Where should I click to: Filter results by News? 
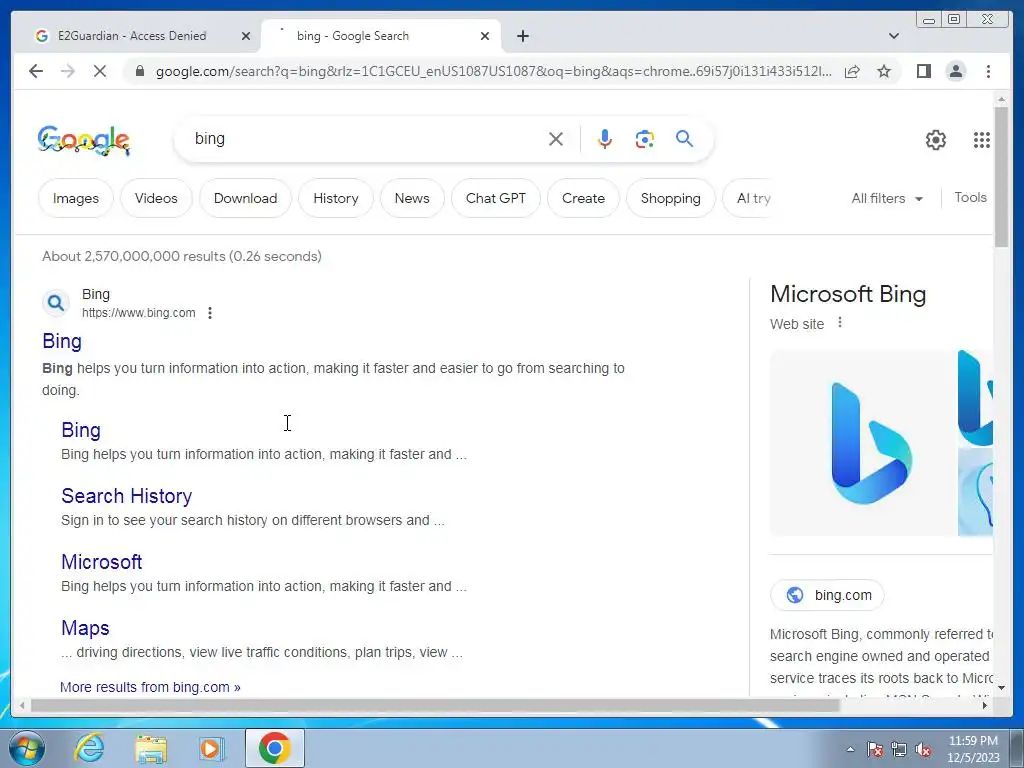[x=412, y=198]
